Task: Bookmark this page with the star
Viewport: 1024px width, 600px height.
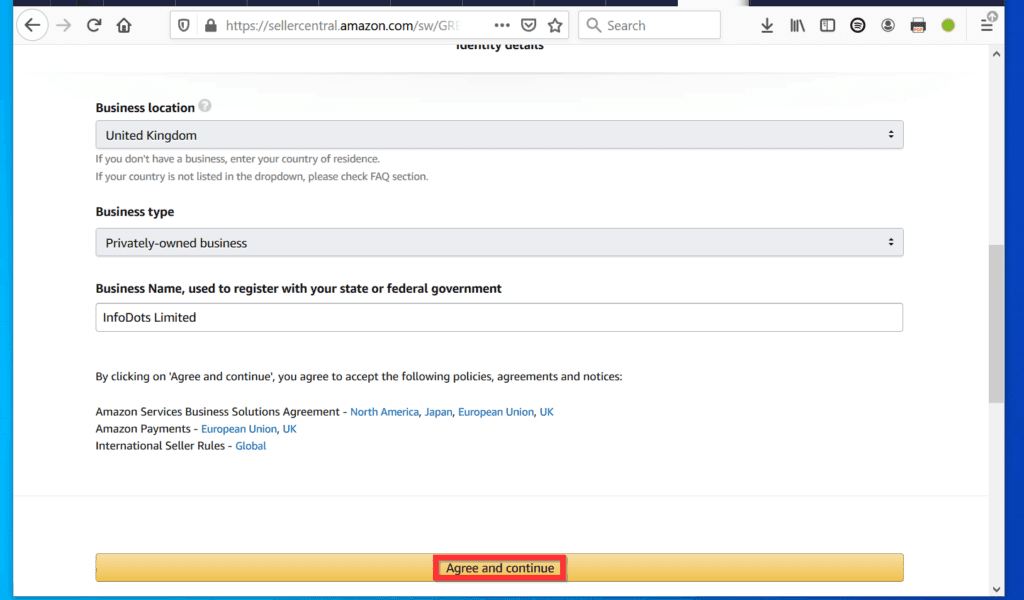Action: point(555,25)
